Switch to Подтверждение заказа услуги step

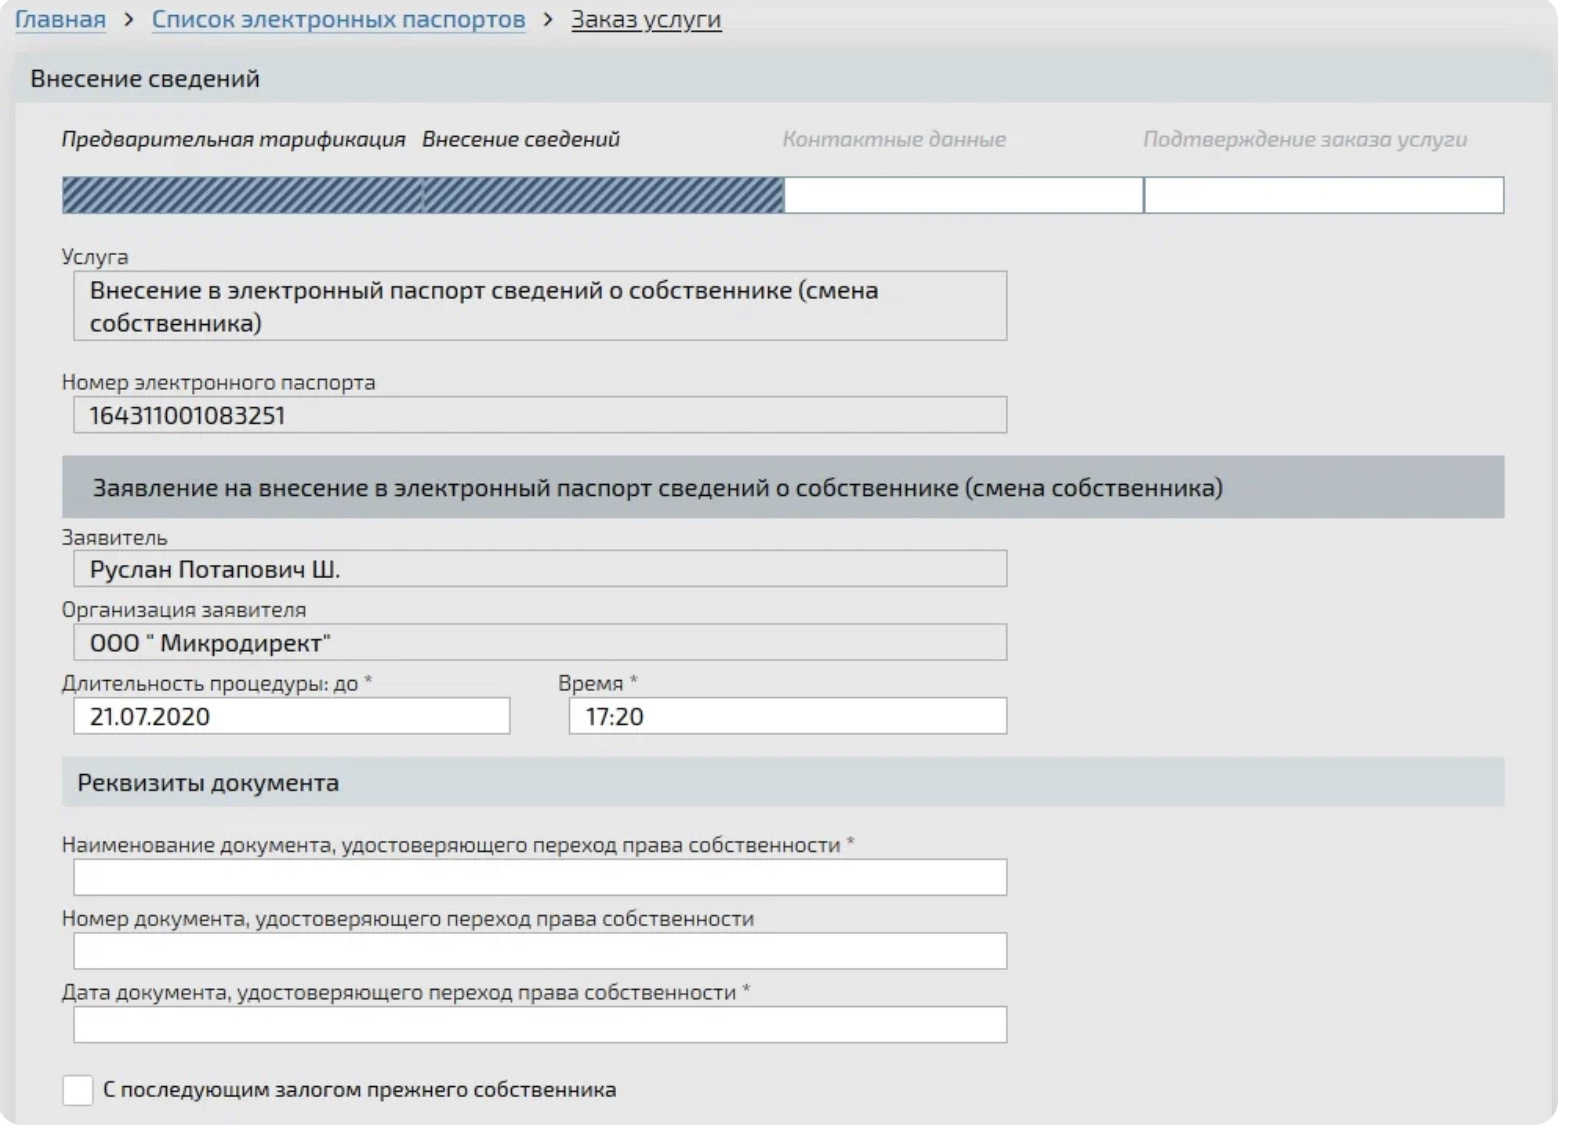point(1304,139)
